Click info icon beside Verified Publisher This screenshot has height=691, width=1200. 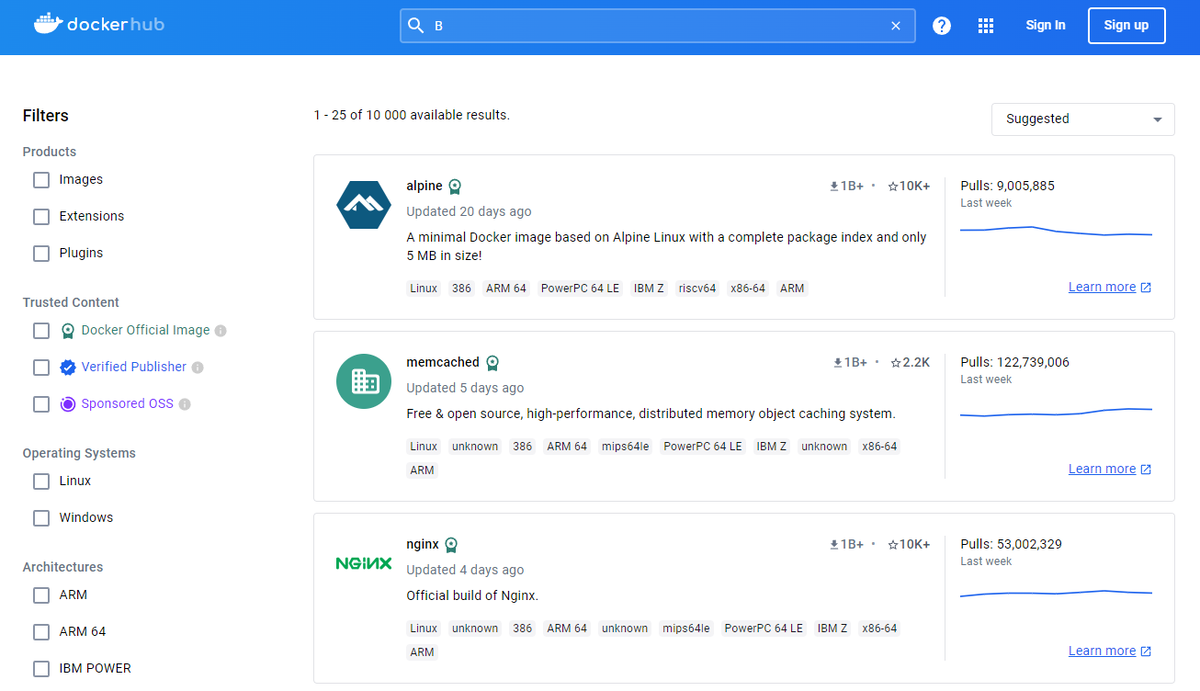(197, 368)
